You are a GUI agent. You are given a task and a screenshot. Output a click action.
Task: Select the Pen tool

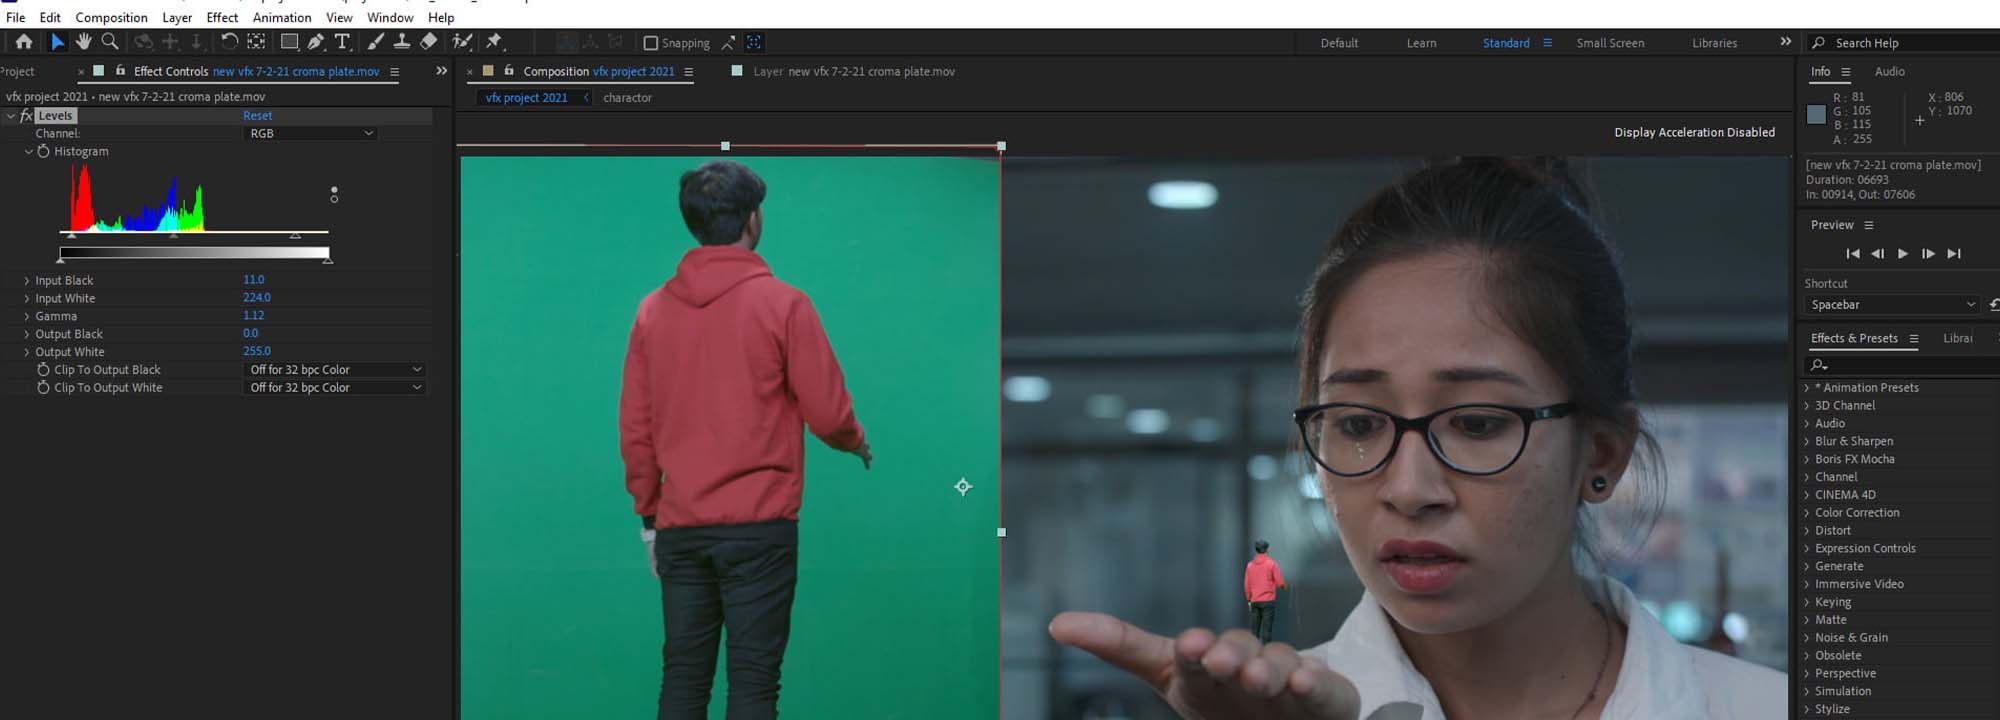pyautogui.click(x=316, y=42)
